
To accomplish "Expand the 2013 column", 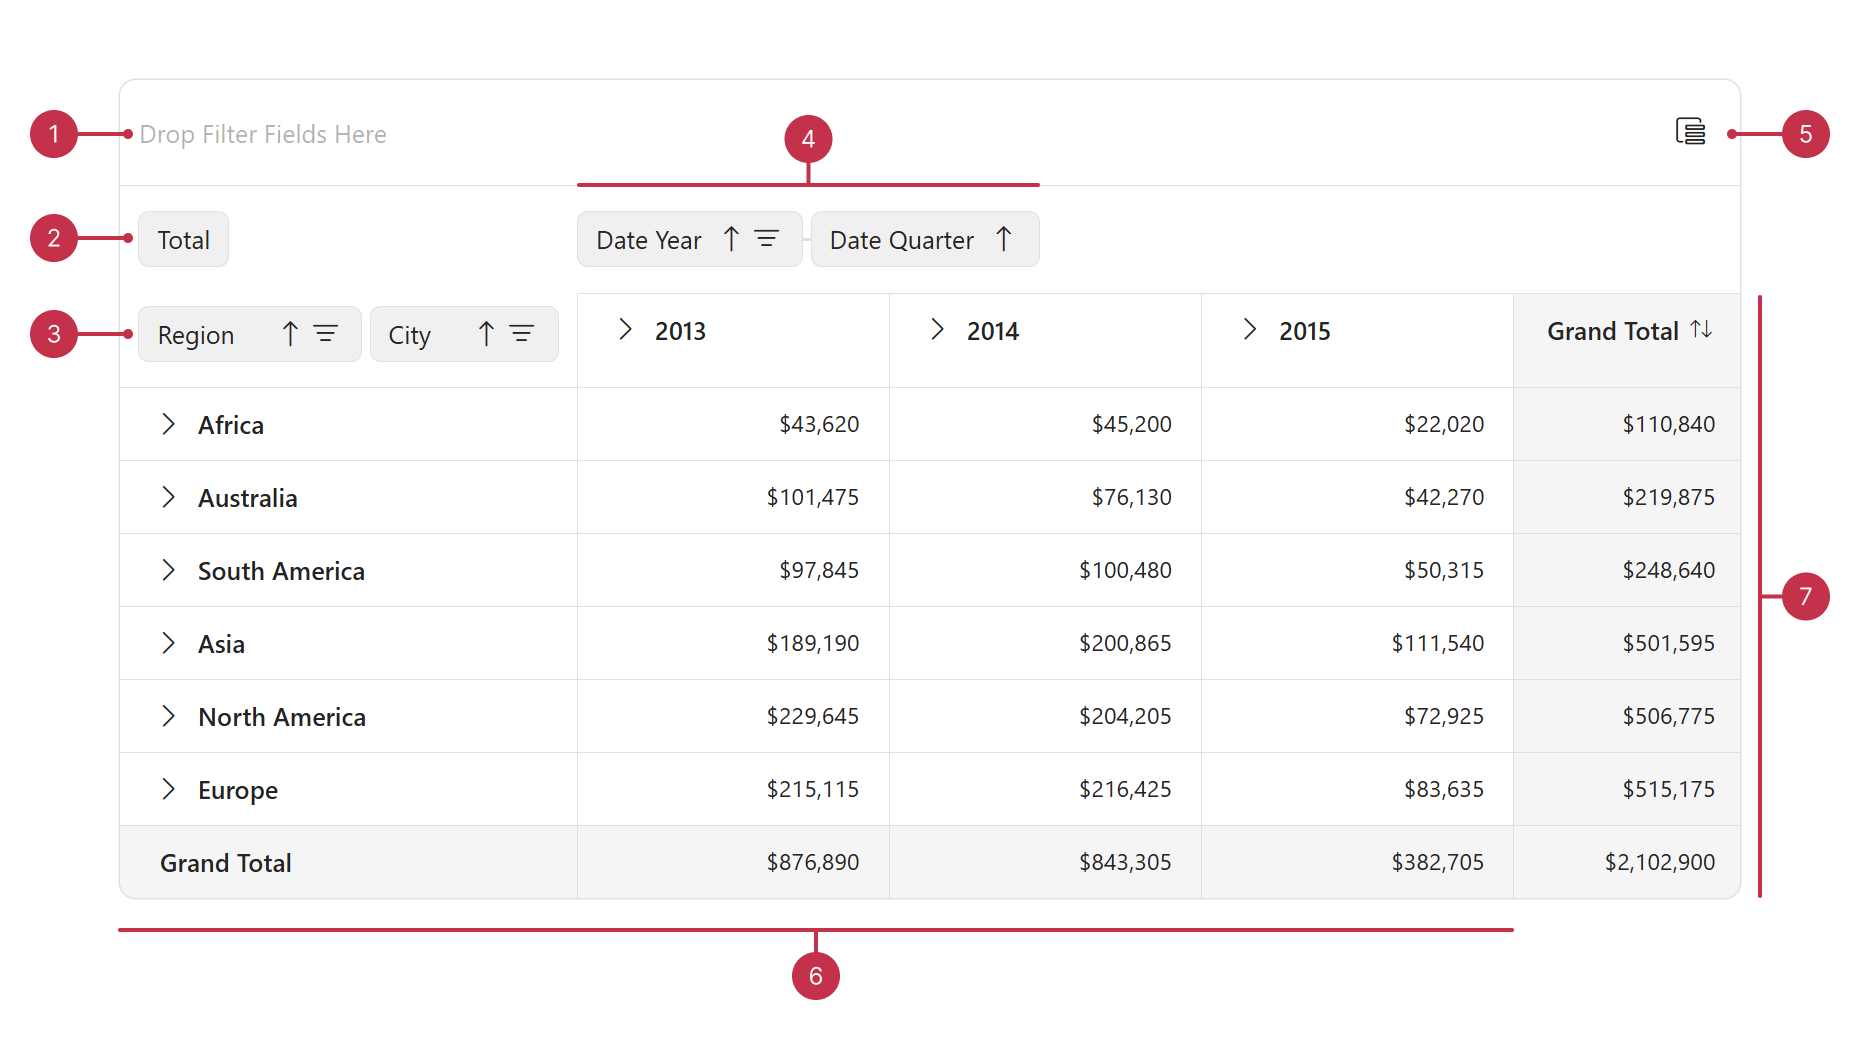I will [625, 330].
